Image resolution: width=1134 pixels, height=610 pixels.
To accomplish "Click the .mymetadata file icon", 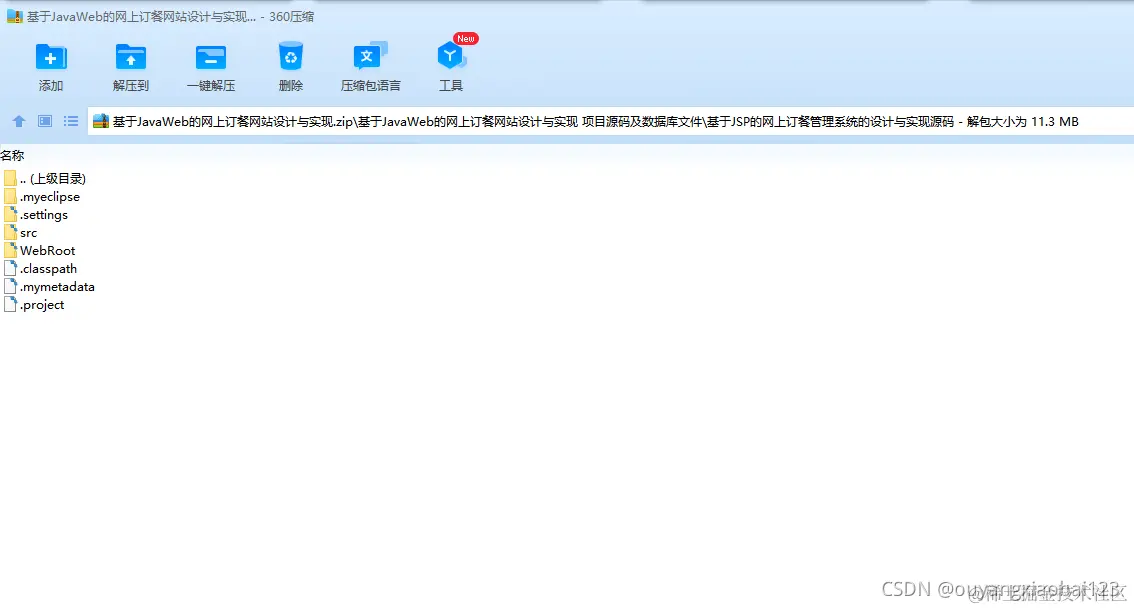I will pyautogui.click(x=10, y=287).
